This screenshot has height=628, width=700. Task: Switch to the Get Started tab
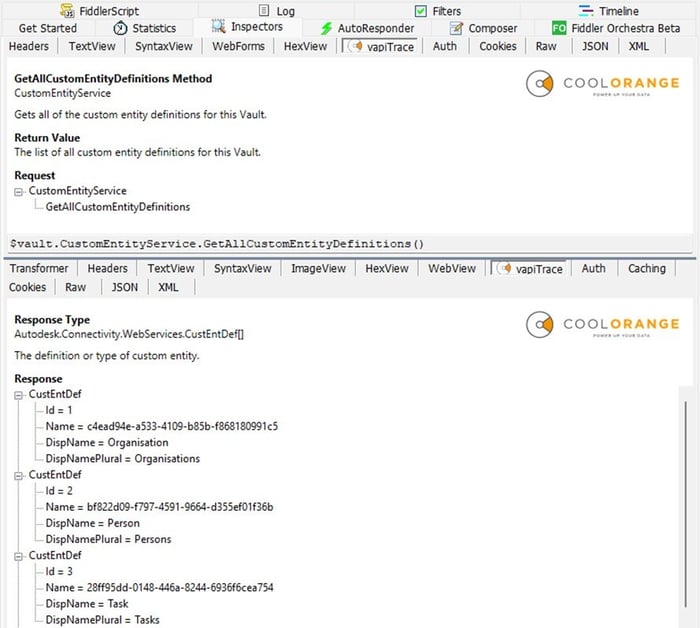(x=48, y=28)
